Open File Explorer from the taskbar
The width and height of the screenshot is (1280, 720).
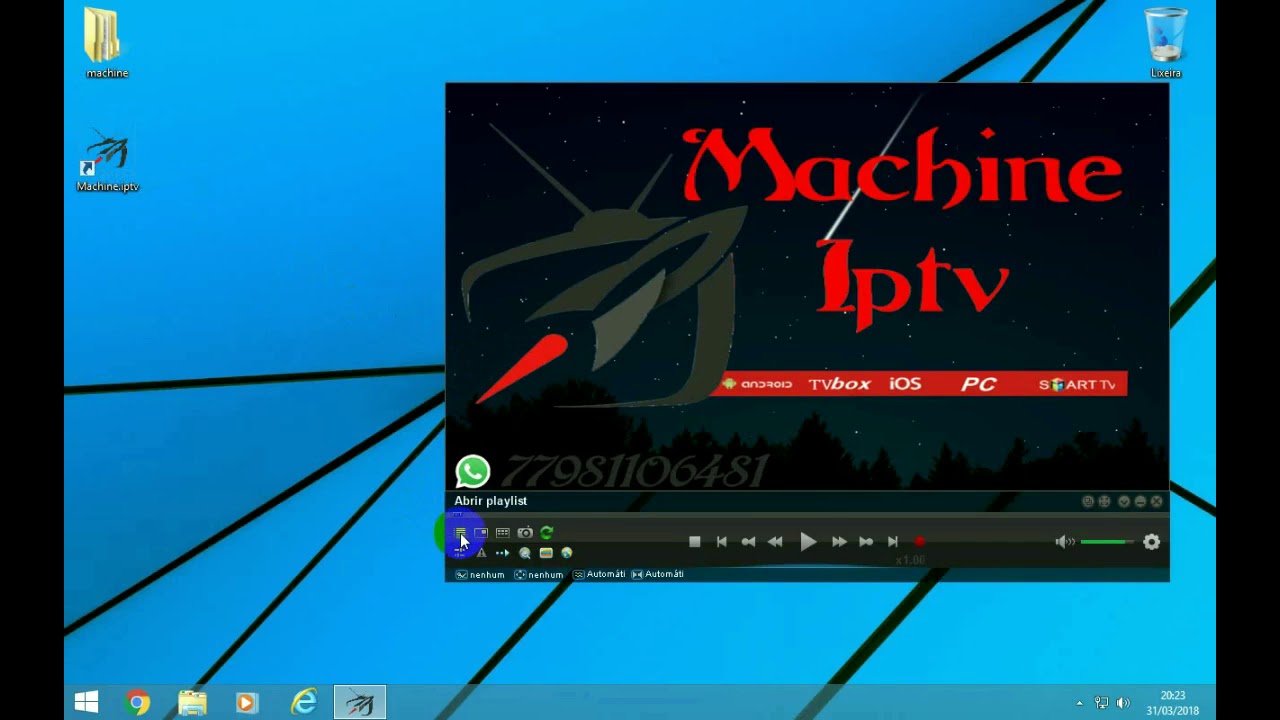click(x=192, y=703)
